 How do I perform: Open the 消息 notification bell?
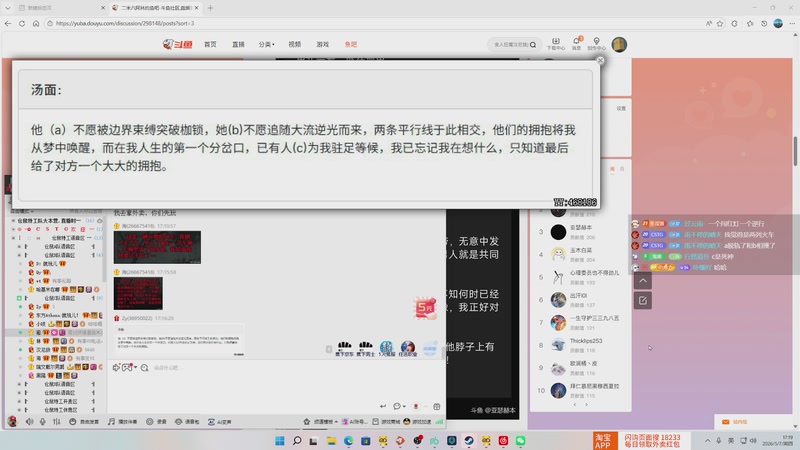pos(577,44)
